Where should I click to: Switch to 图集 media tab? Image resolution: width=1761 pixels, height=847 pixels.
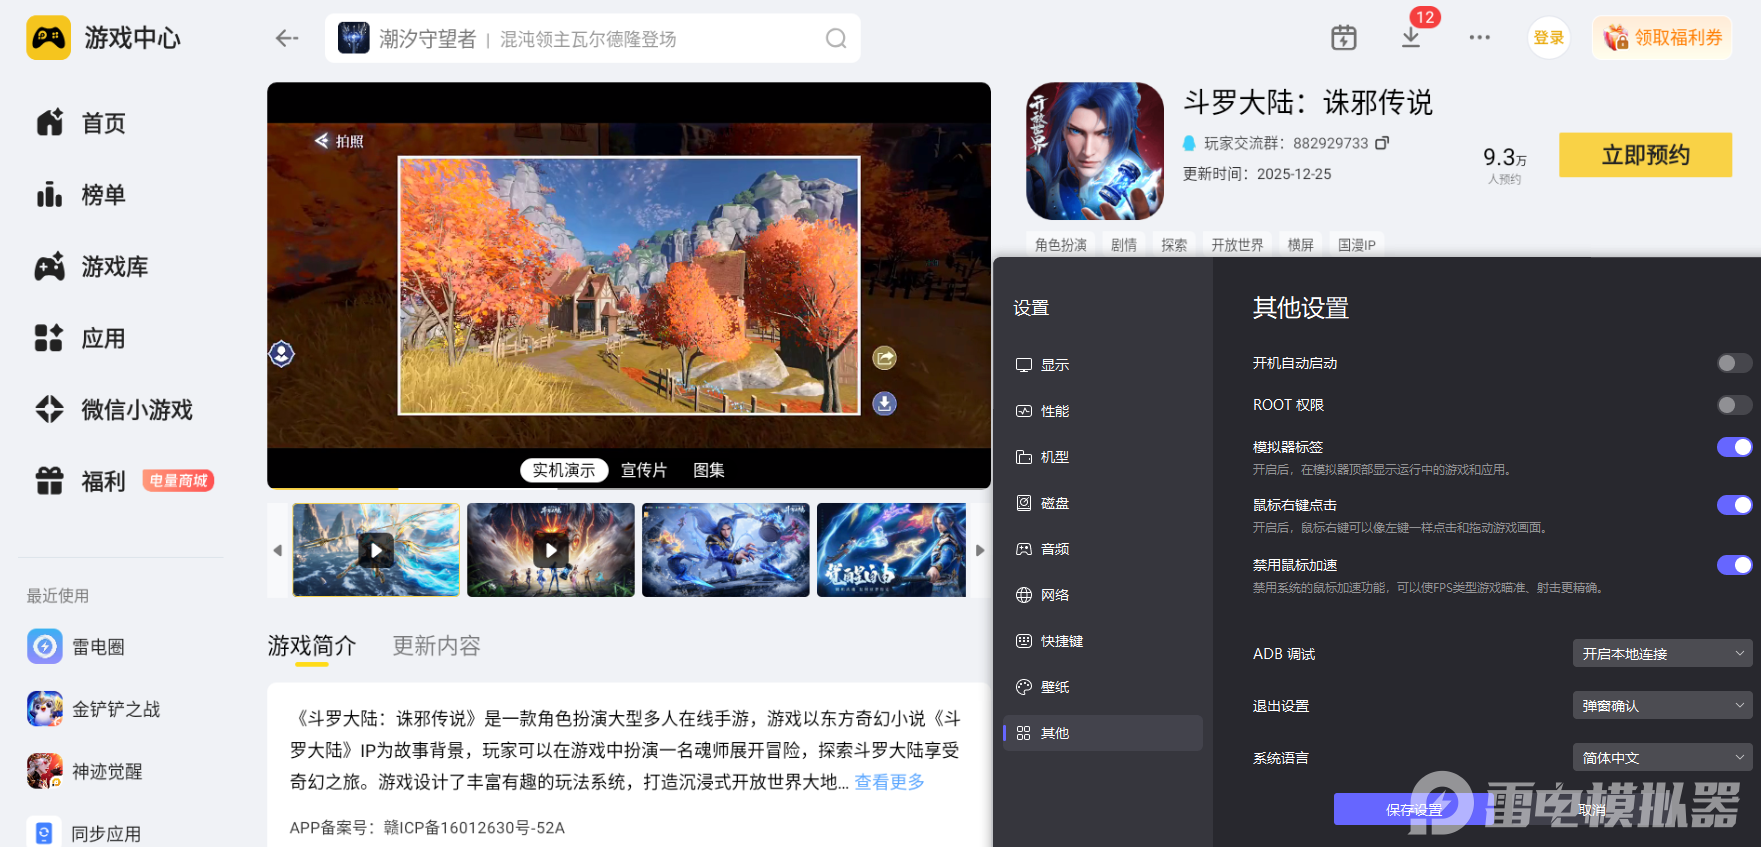(x=709, y=470)
